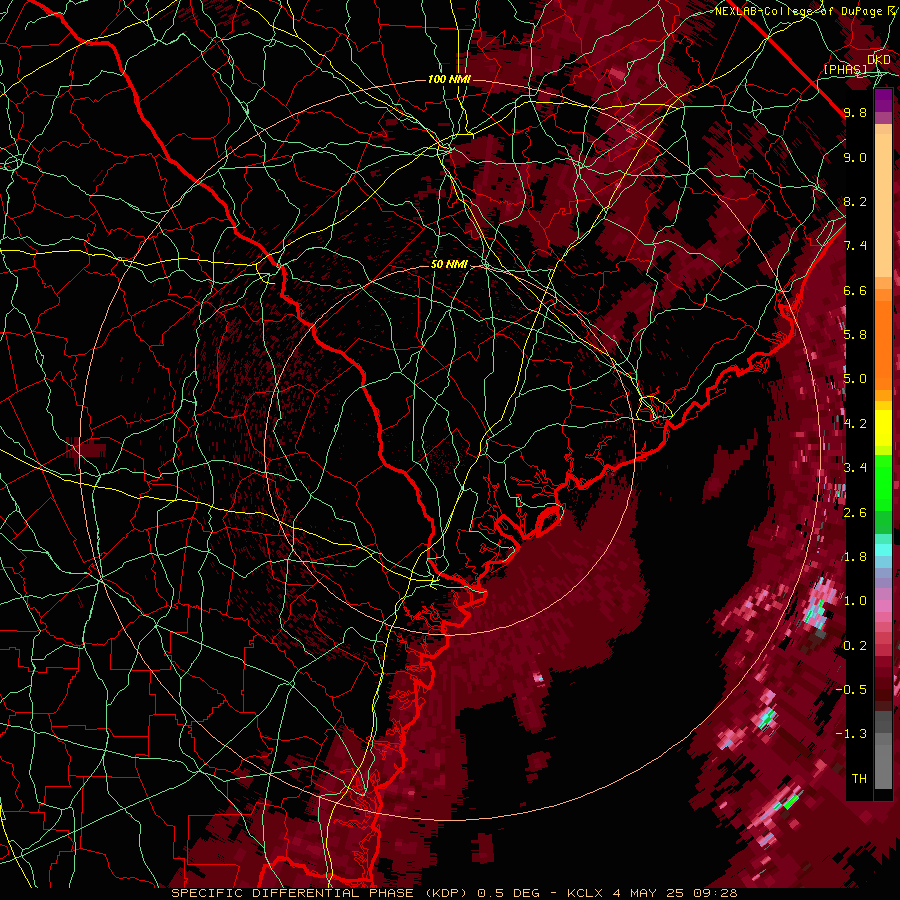The height and width of the screenshot is (900, 900).
Task: Click the 1.0 value on the color scale
Action: [x=855, y=601]
